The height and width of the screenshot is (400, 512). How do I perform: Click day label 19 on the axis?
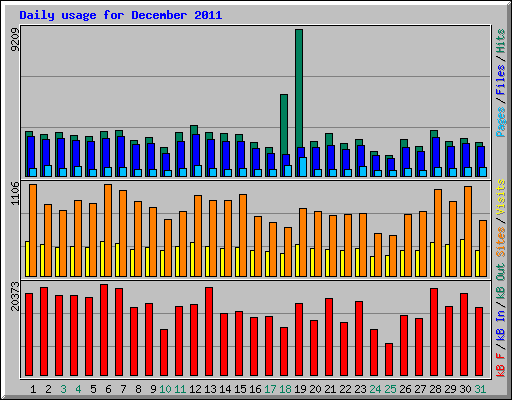[x=300, y=389]
